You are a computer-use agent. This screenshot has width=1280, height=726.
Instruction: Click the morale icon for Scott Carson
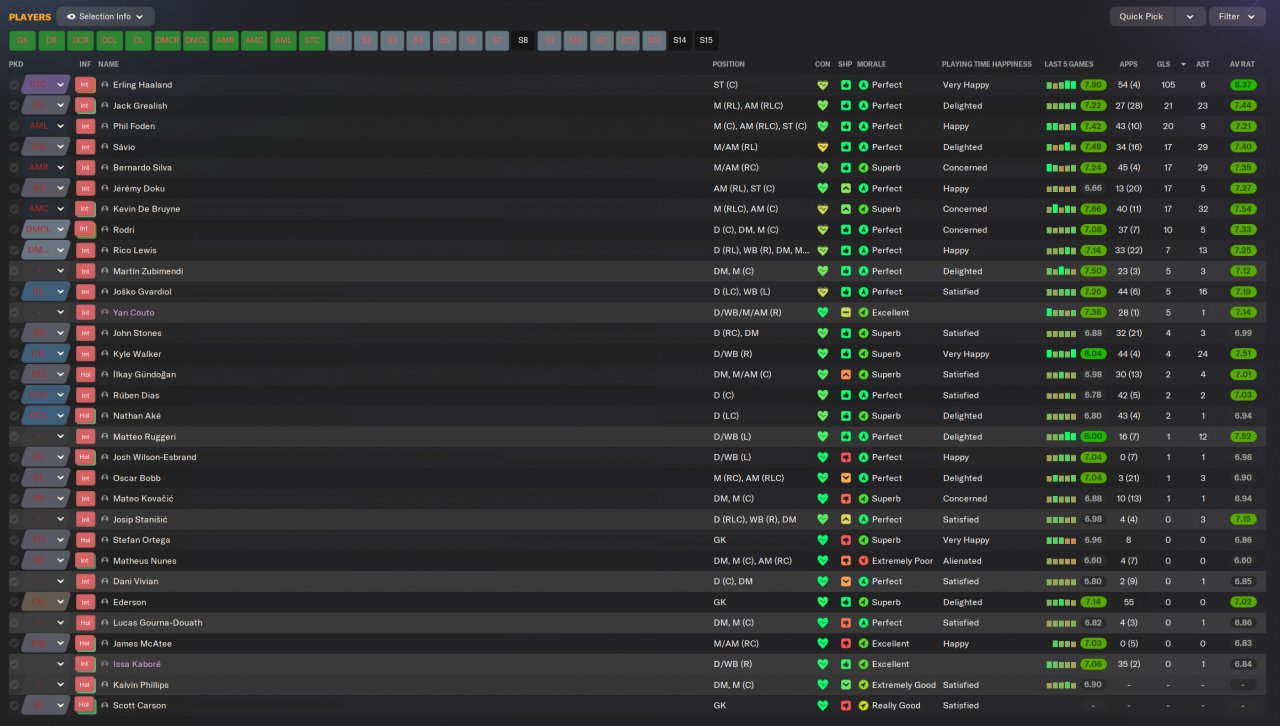tap(864, 706)
